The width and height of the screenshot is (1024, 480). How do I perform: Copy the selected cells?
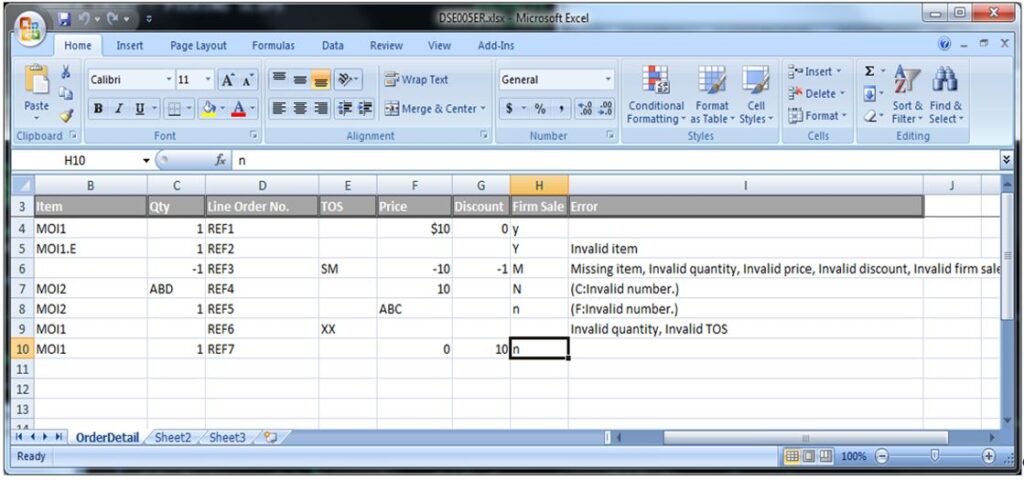66,94
